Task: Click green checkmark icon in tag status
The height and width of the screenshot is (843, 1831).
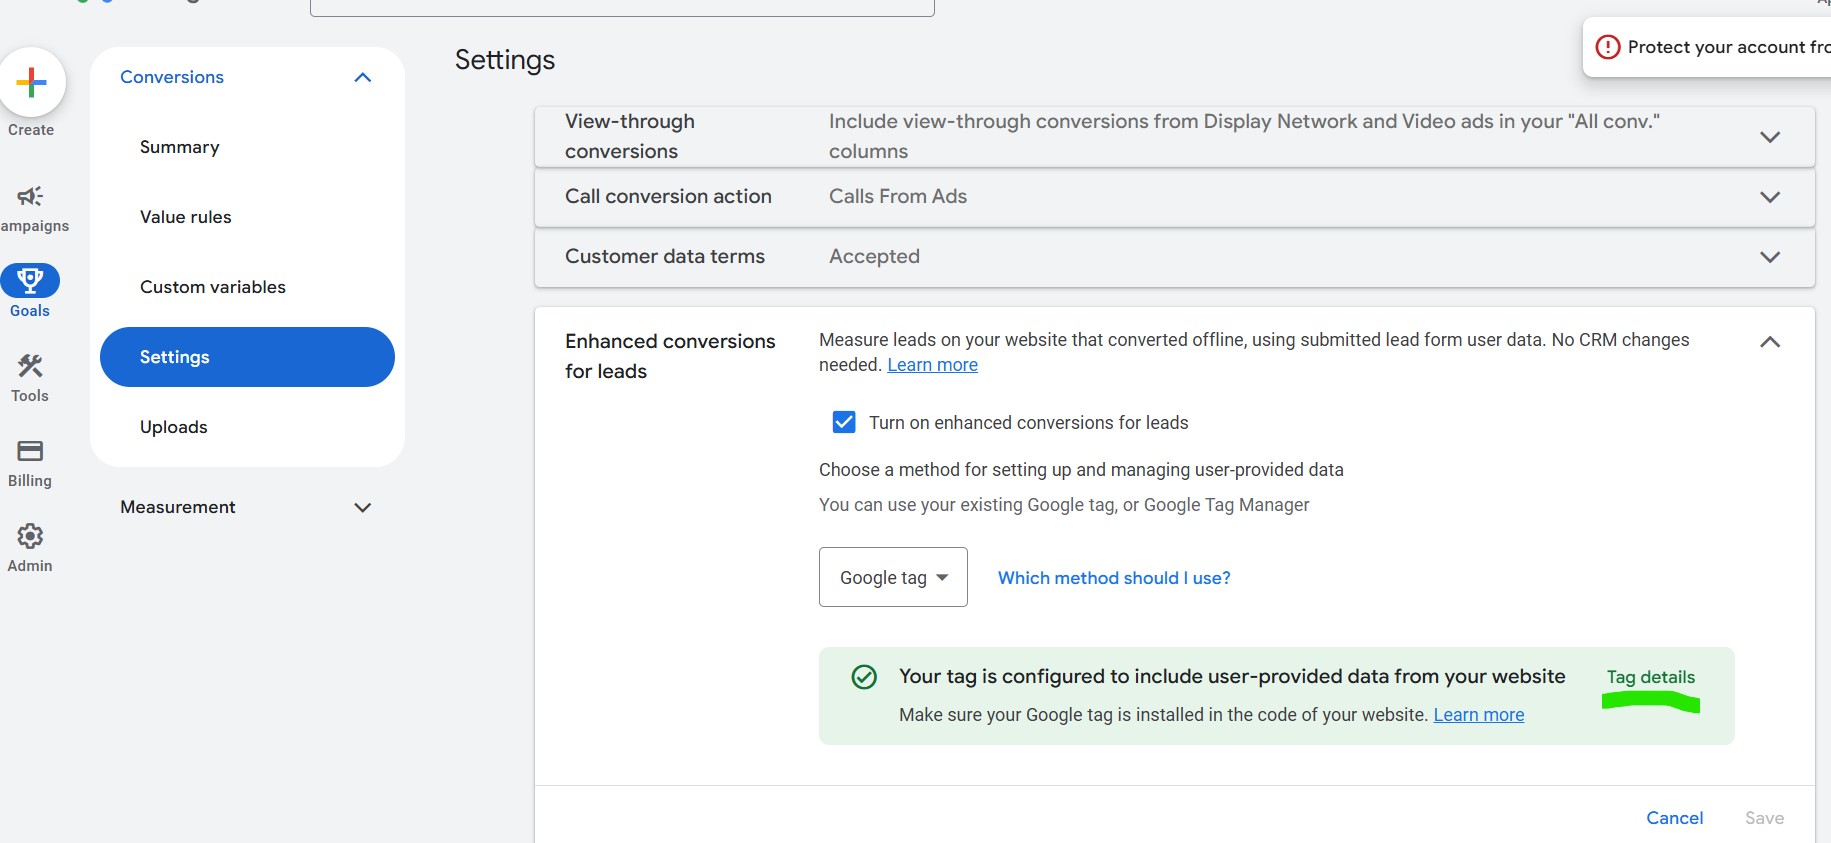Action: click(864, 677)
